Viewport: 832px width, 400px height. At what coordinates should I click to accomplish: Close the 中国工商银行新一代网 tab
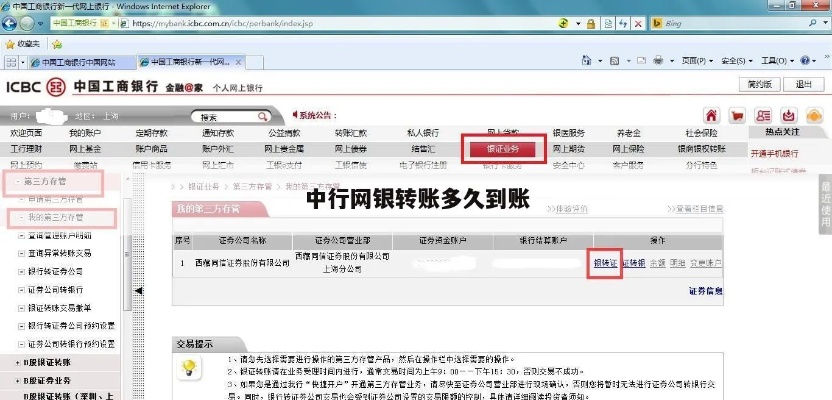(x=238, y=62)
